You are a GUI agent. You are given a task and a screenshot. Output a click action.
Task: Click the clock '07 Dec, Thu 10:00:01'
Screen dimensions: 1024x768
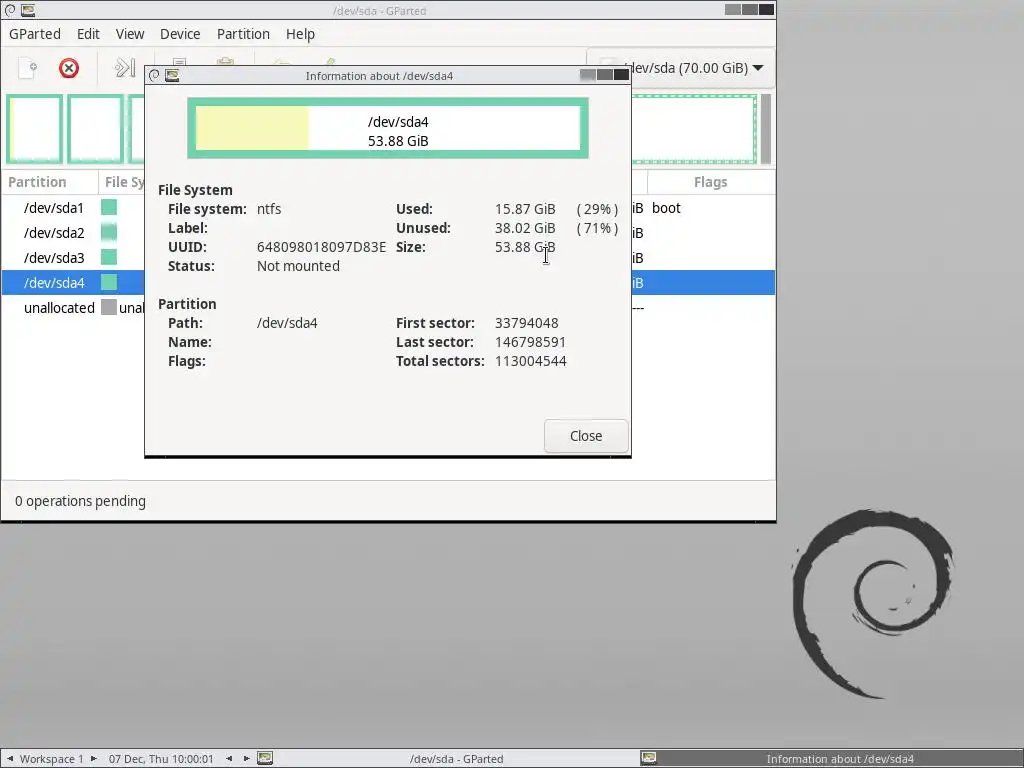tap(161, 759)
